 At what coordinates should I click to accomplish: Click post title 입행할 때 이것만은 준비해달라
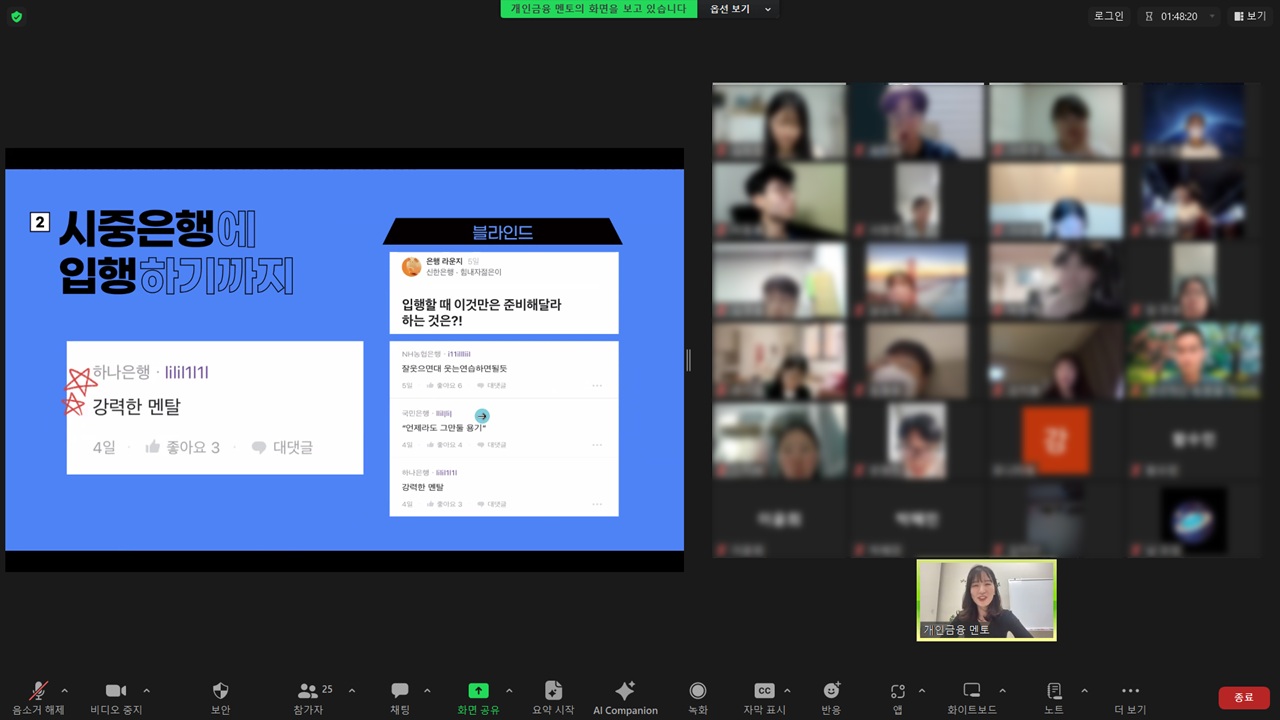481,312
